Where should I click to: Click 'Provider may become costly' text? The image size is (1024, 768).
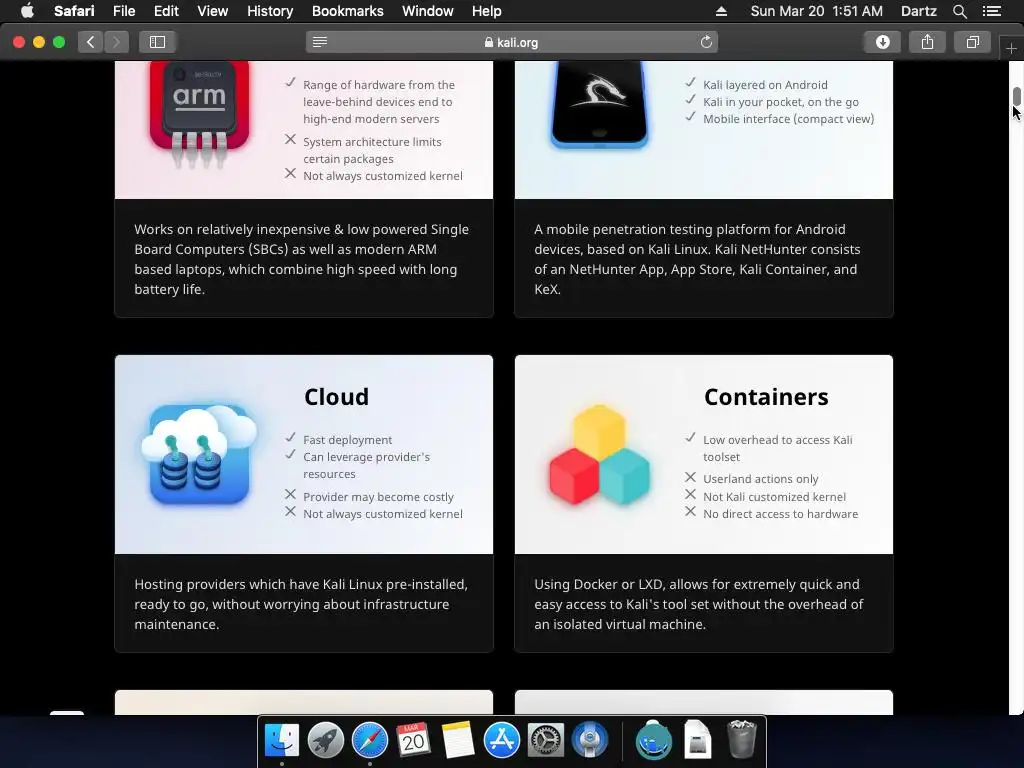point(378,497)
